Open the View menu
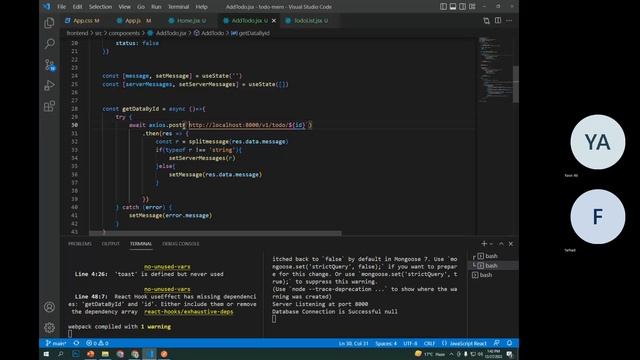This screenshot has width=640, height=360. click(x=124, y=7)
